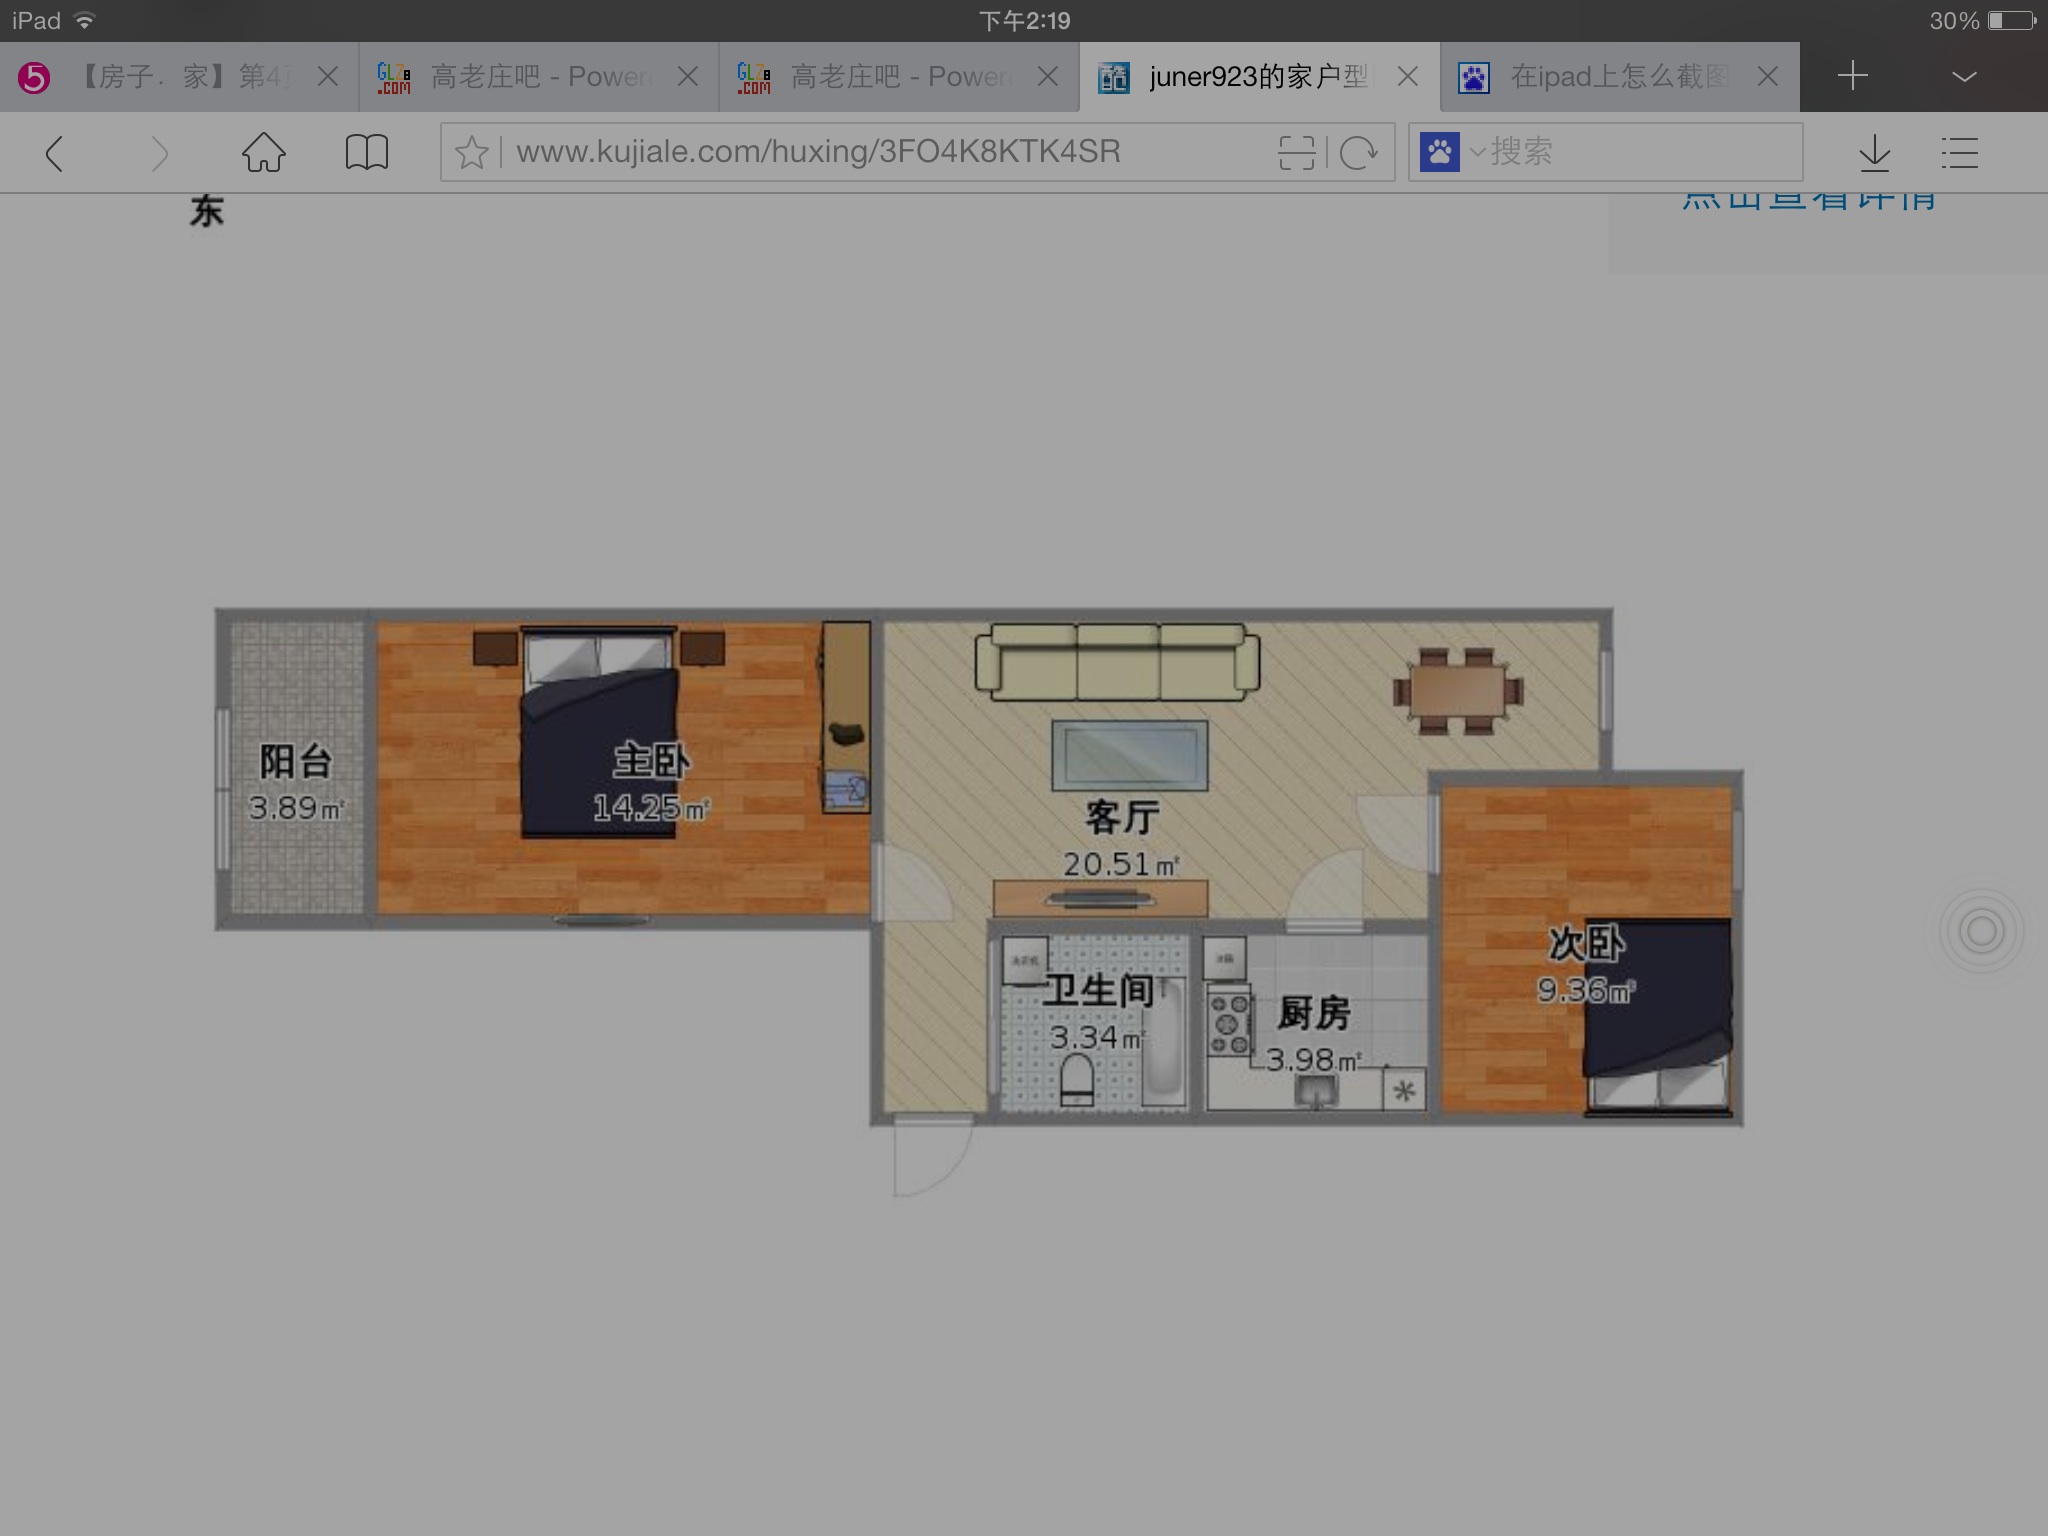The image size is (2048, 1536).
Task: Tap the 点击查看详情 link
Action: click(x=1808, y=200)
